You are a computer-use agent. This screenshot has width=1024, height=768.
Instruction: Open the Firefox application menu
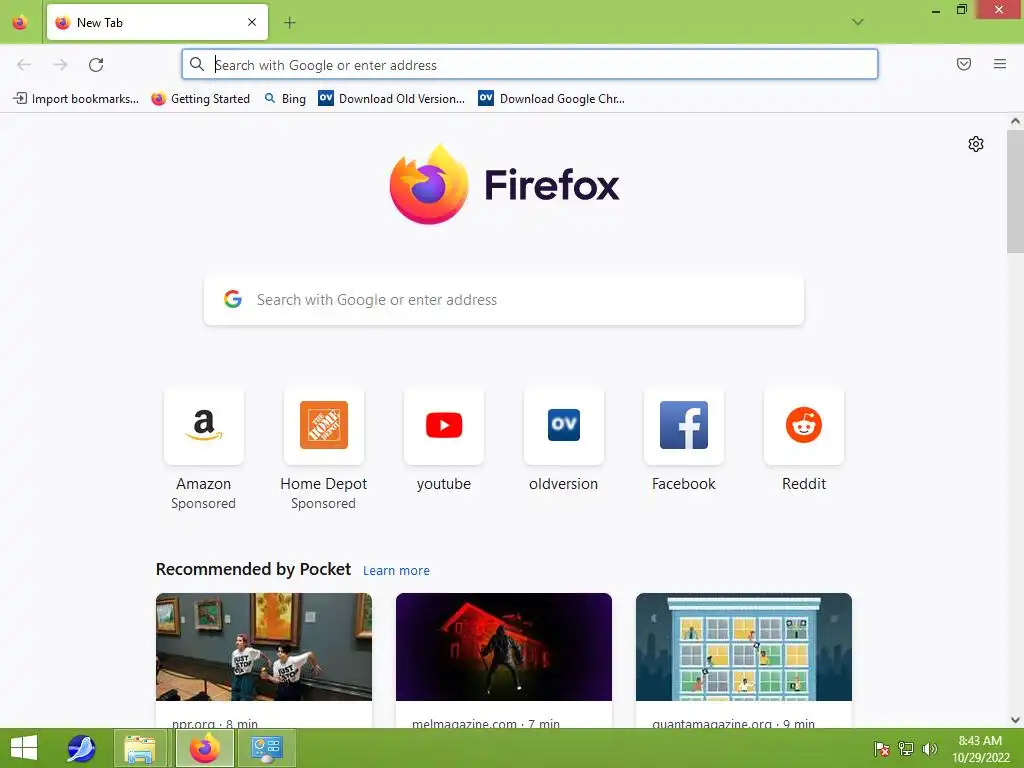click(999, 64)
